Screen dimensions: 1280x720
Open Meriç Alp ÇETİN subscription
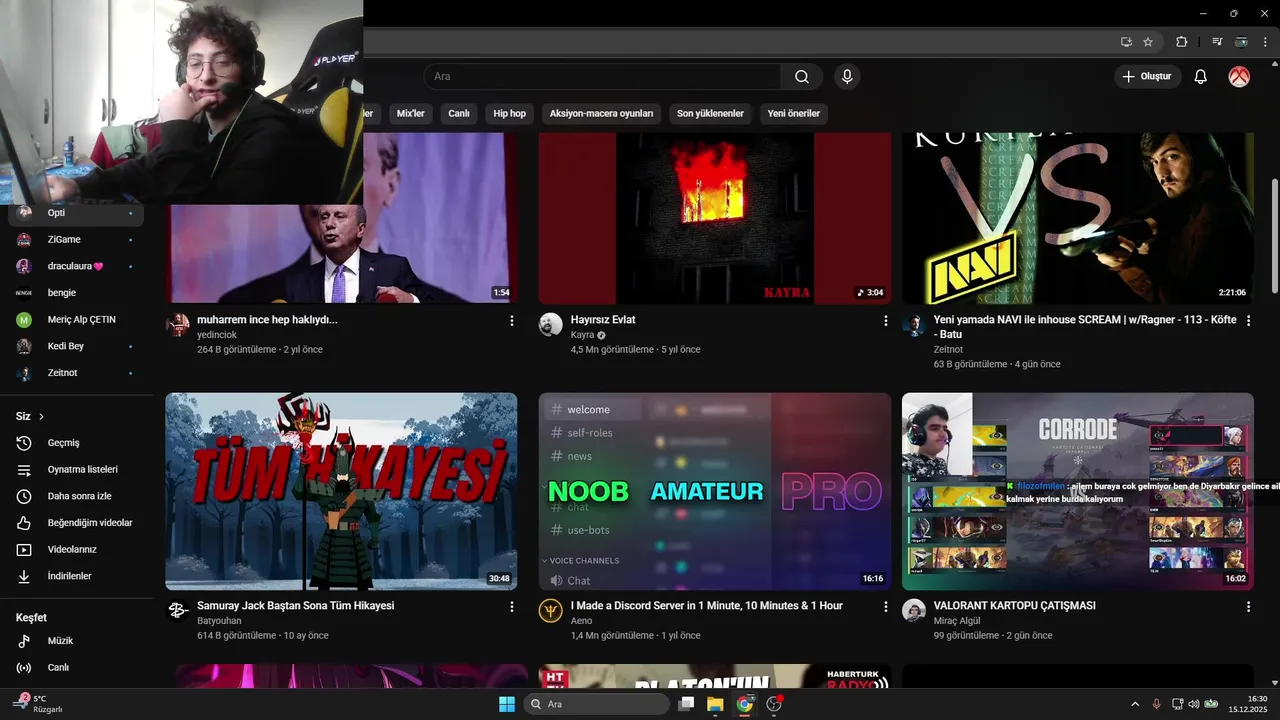pyautogui.click(x=76, y=320)
